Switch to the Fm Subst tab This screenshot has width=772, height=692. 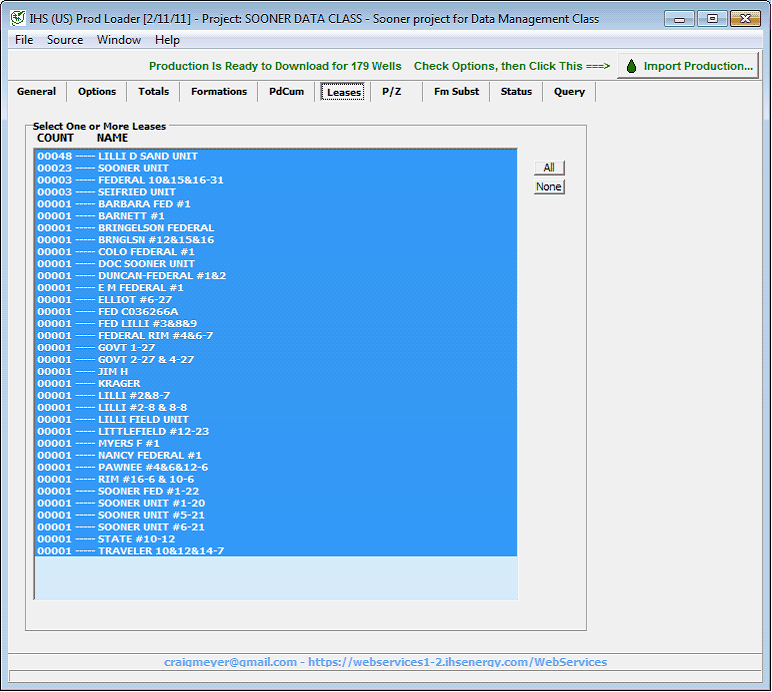tap(456, 92)
